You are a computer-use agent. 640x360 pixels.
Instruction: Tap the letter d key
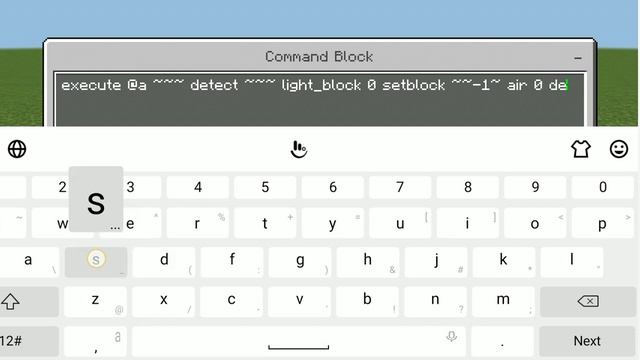point(164,262)
